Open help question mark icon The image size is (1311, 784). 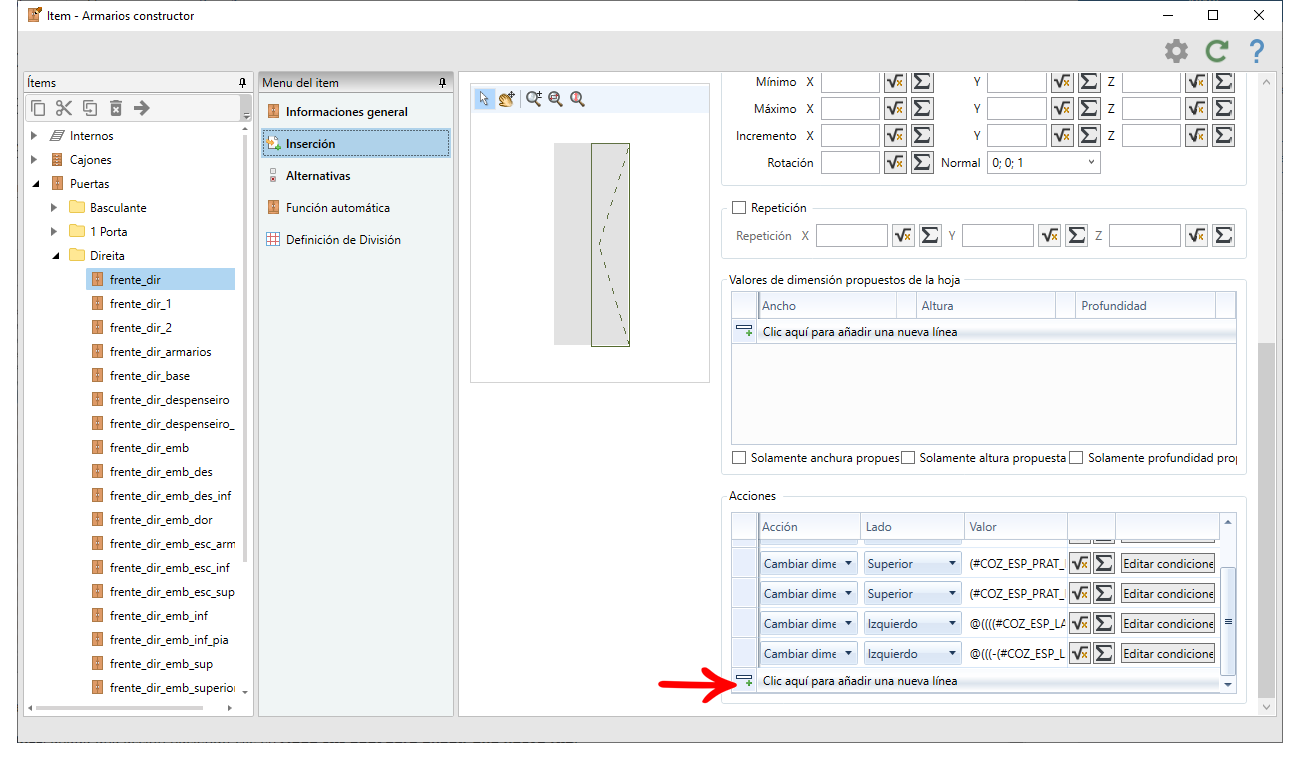tap(1257, 51)
